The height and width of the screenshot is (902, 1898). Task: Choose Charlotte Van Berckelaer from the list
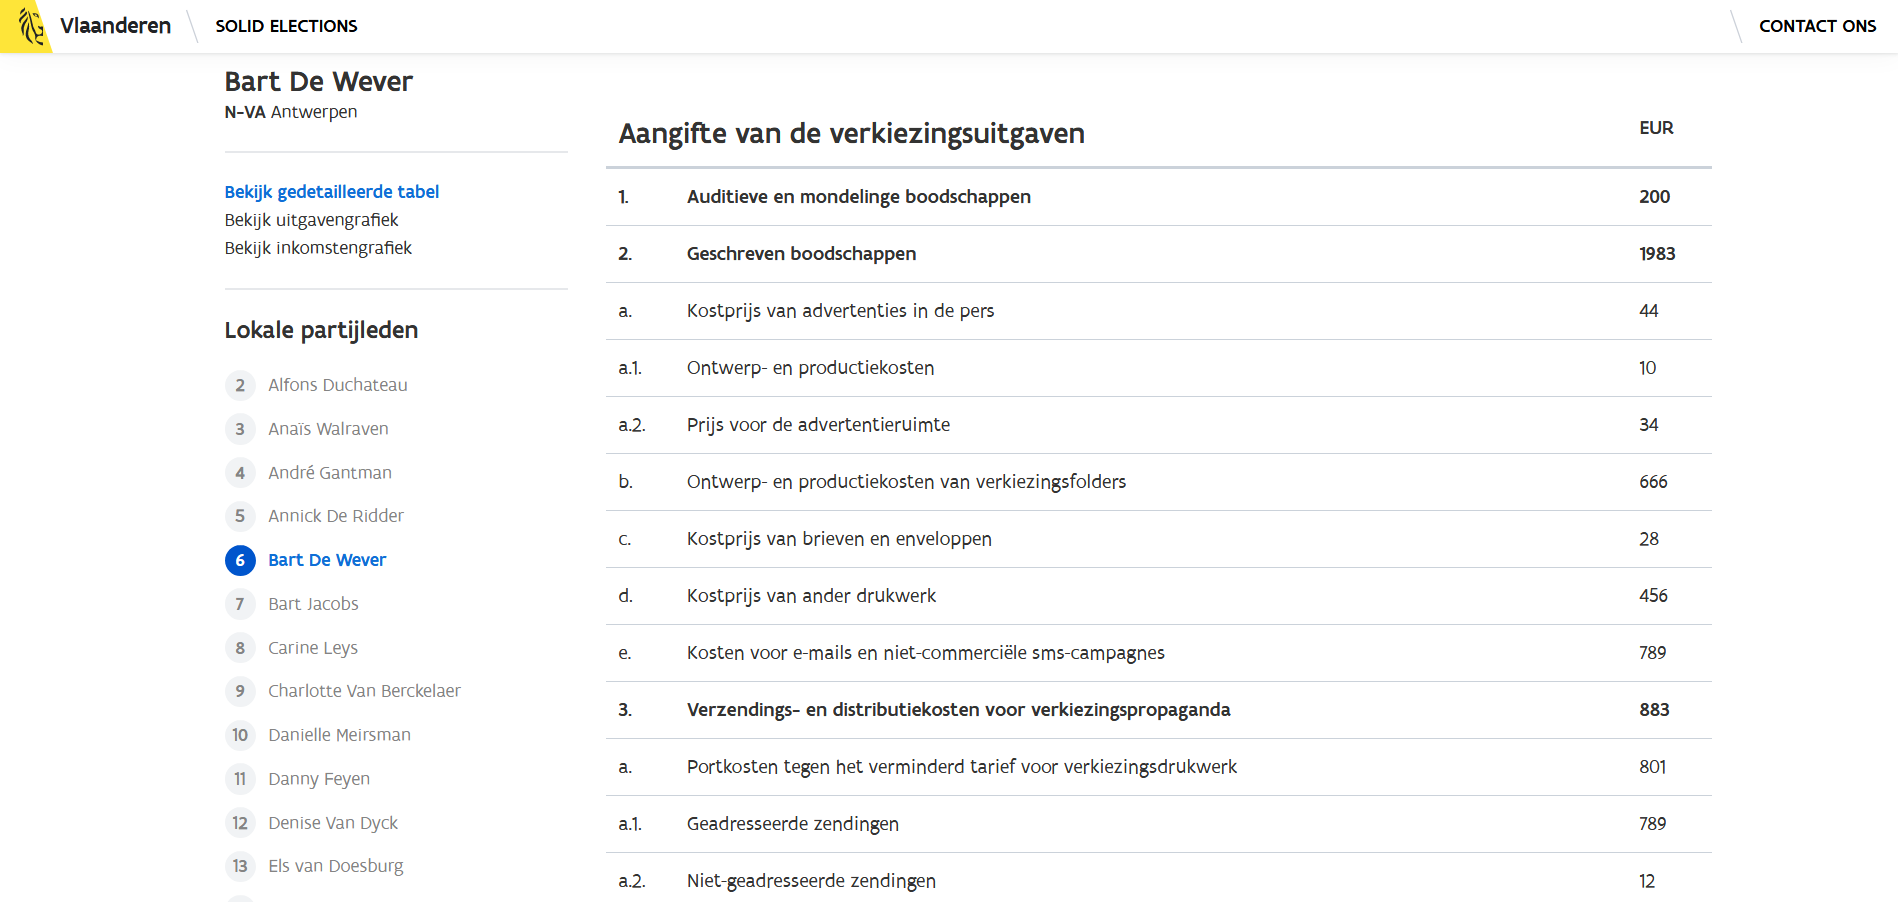point(364,691)
